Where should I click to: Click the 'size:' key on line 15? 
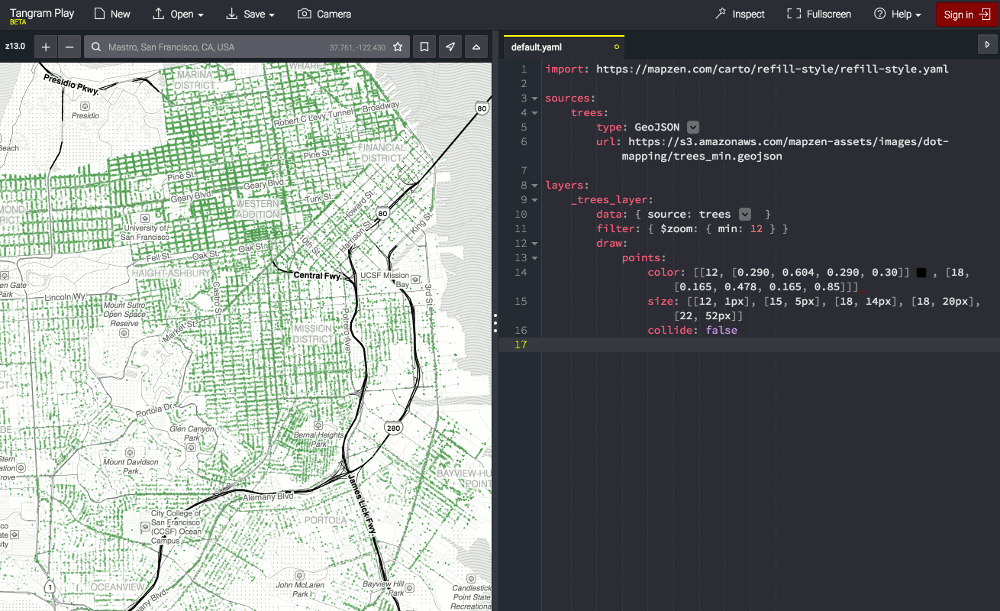(663, 301)
